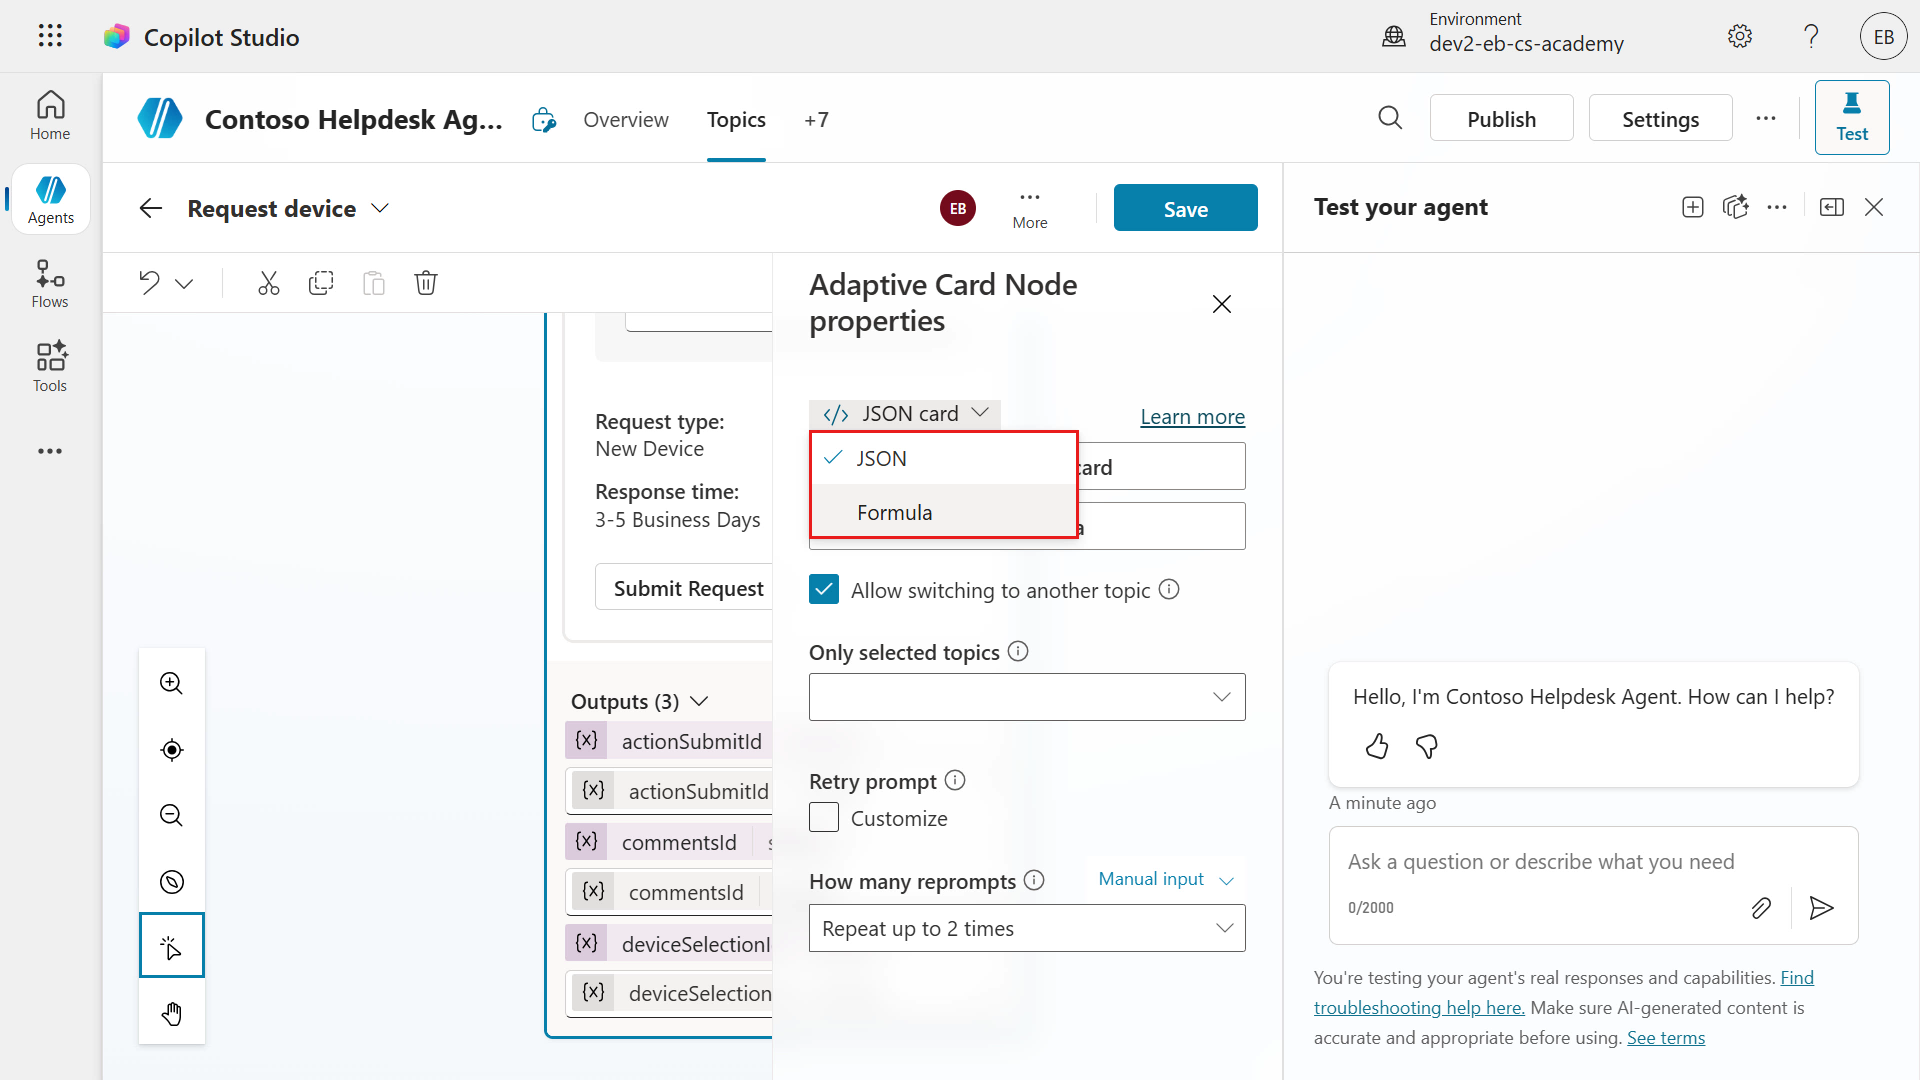
Task: Open the Learn more link
Action: [x=1192, y=417]
